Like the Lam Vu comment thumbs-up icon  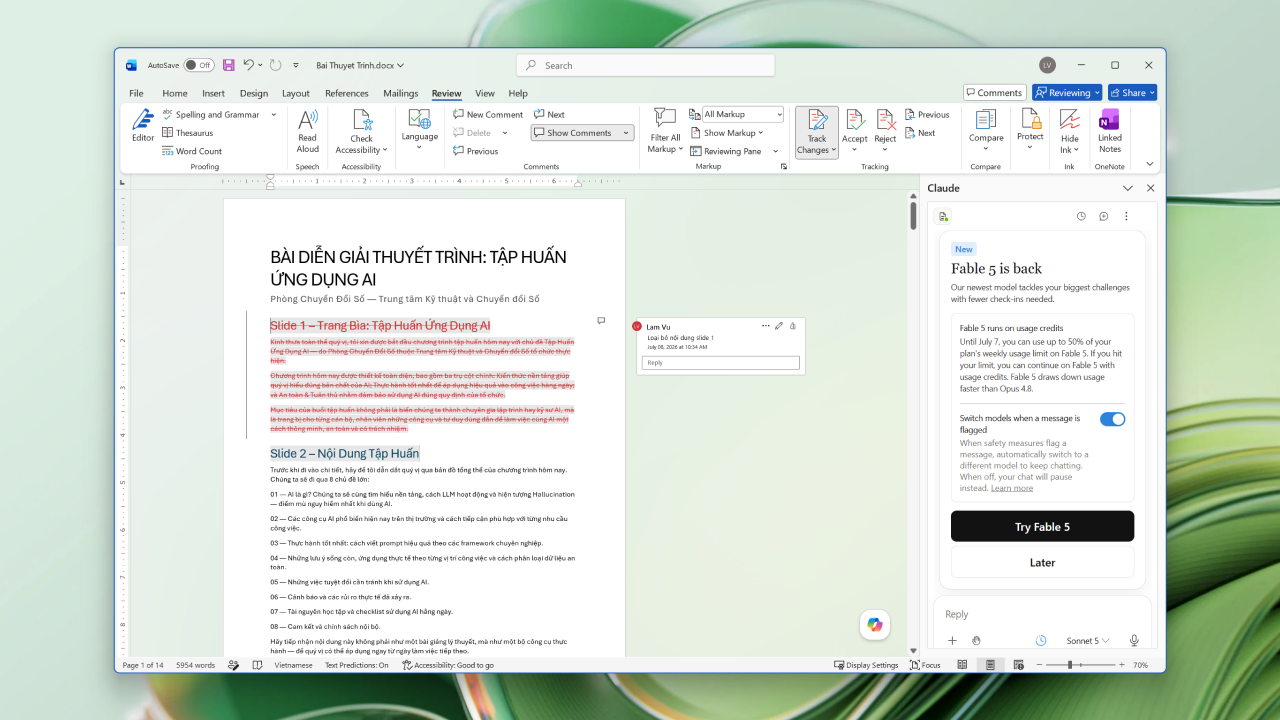[x=792, y=326]
